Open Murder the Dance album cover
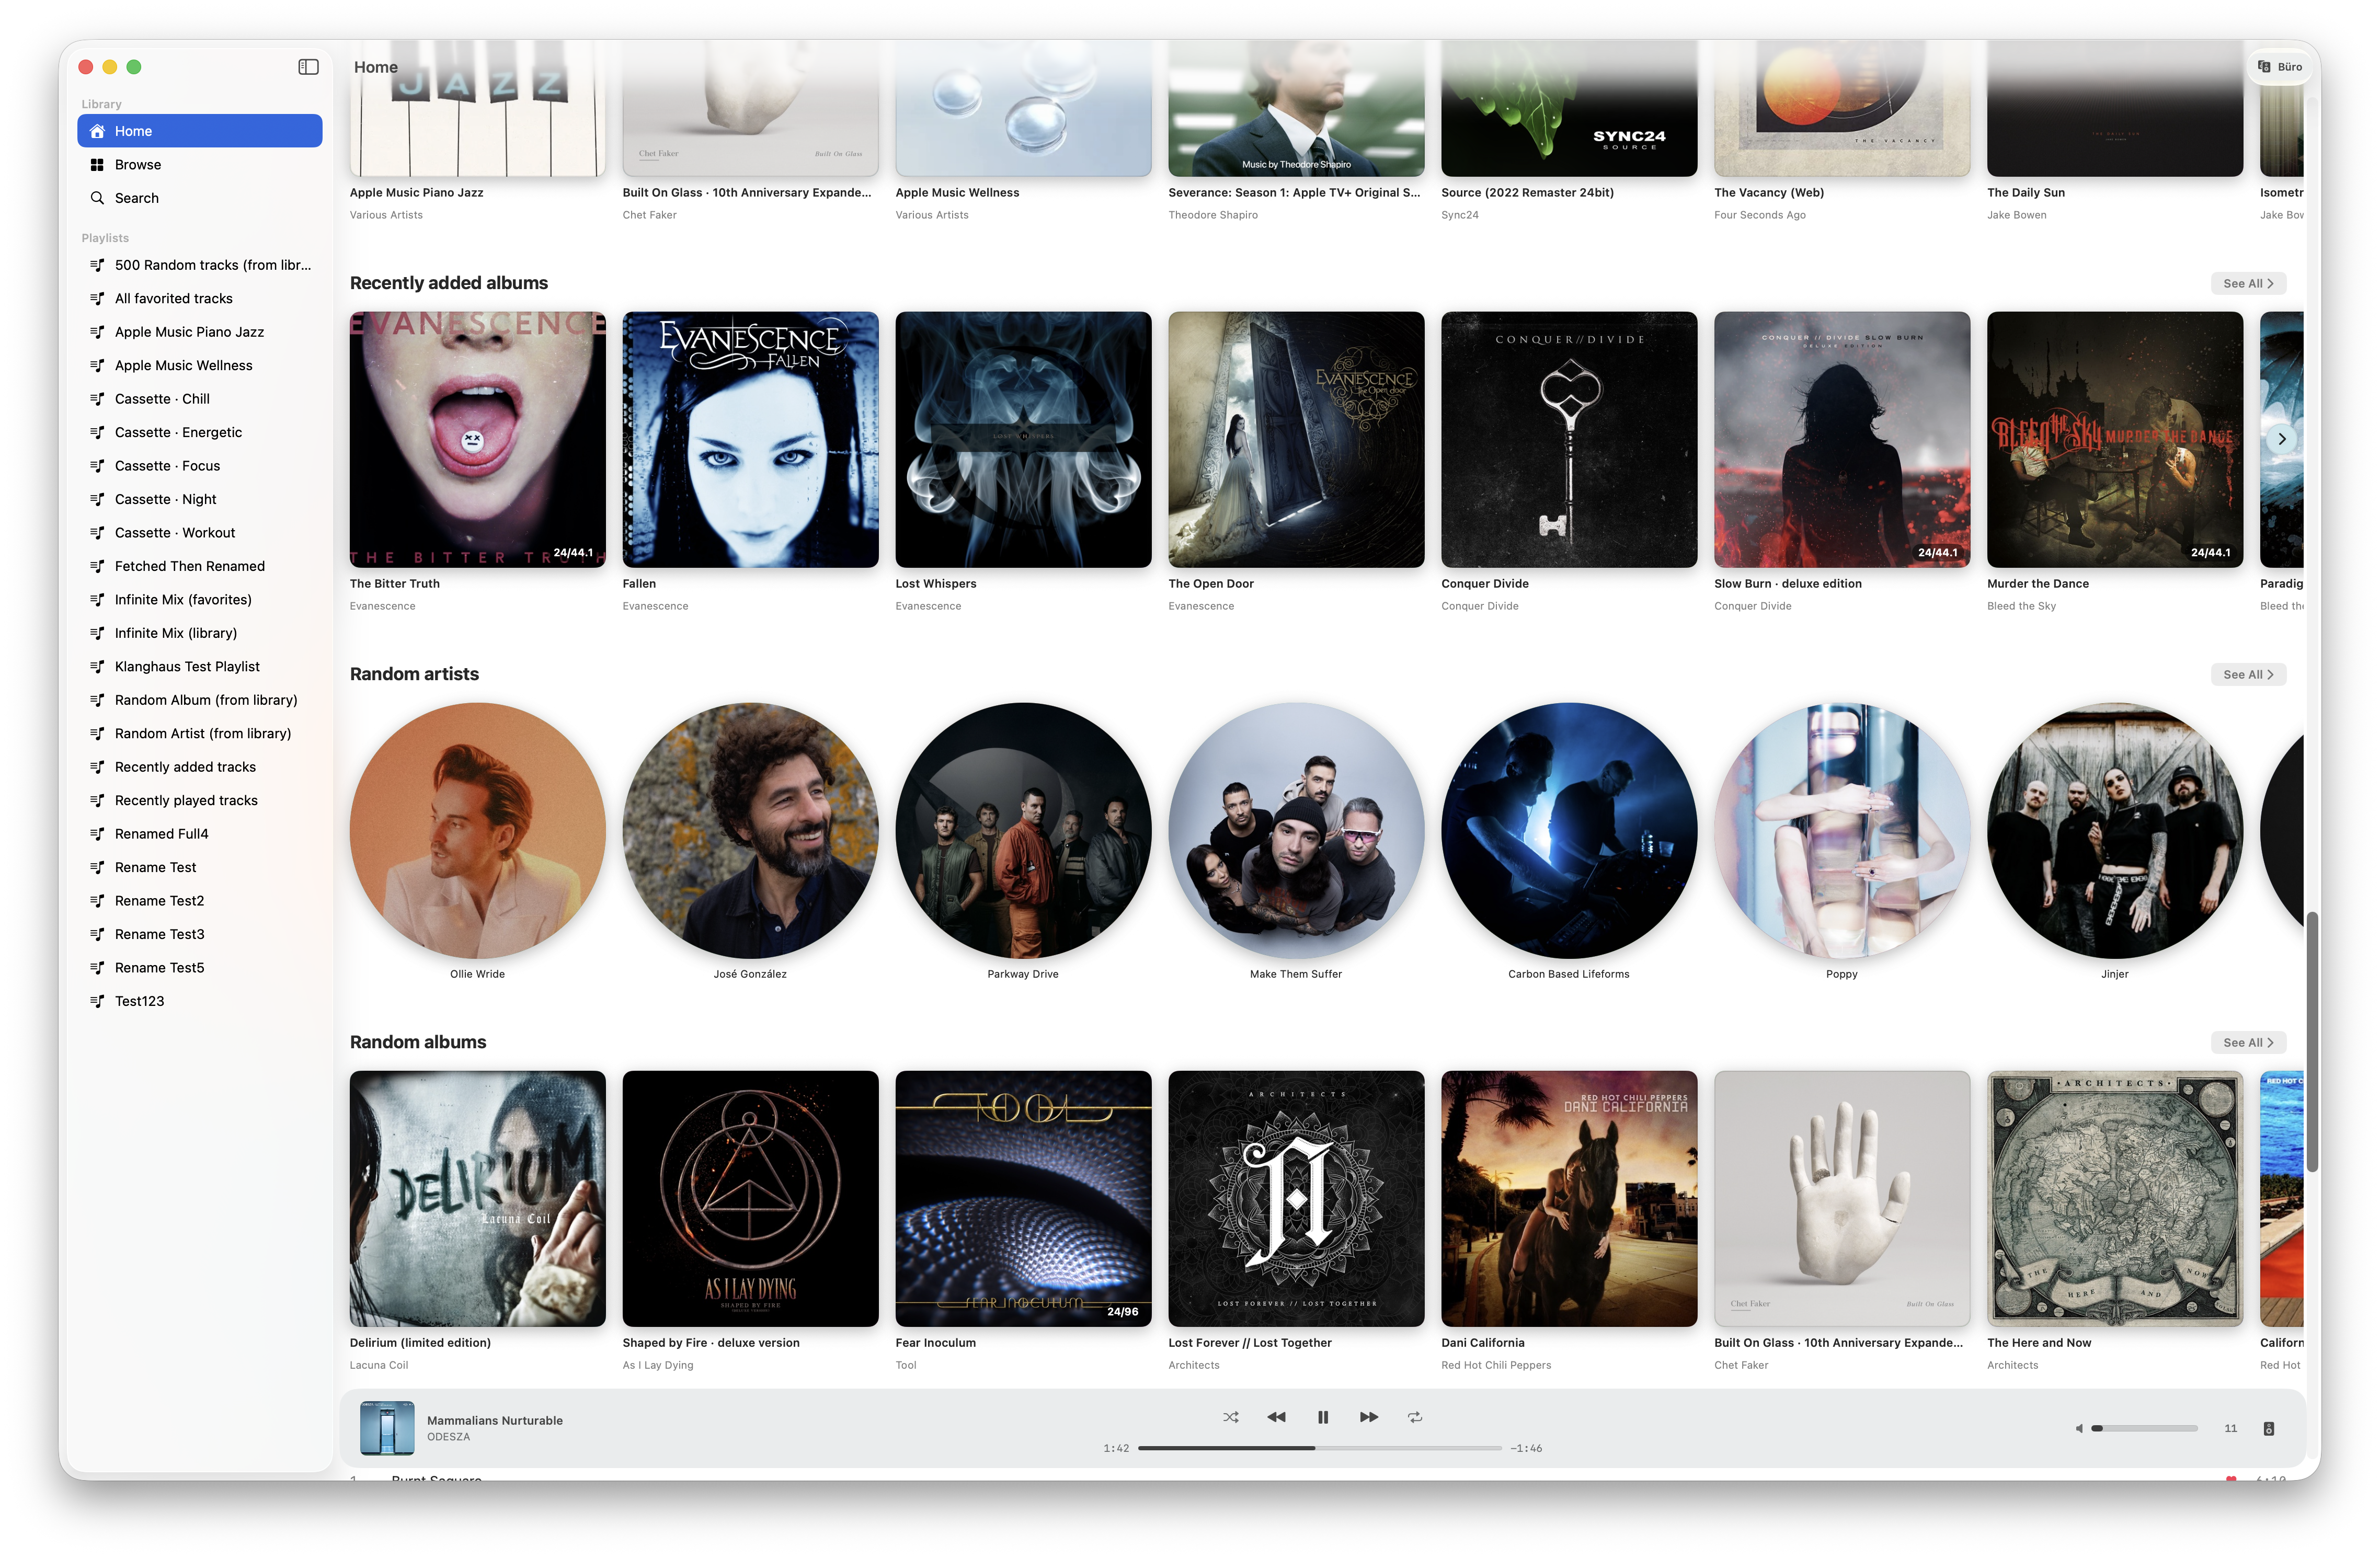The height and width of the screenshot is (1558, 2380). pos(2115,440)
